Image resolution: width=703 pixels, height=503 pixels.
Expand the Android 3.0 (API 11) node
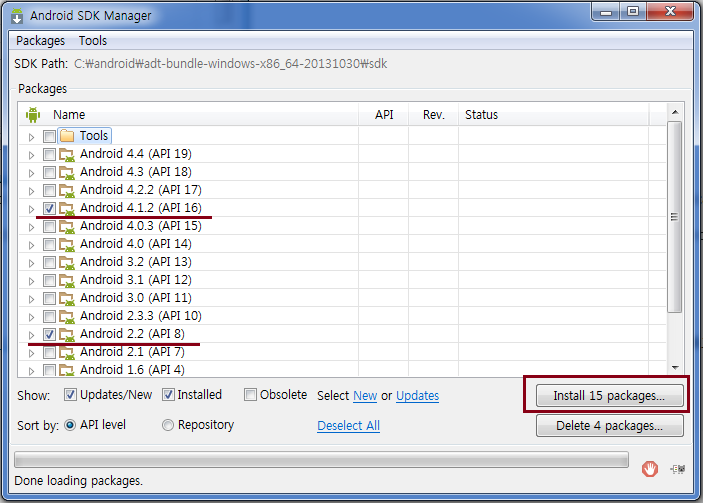(x=31, y=299)
